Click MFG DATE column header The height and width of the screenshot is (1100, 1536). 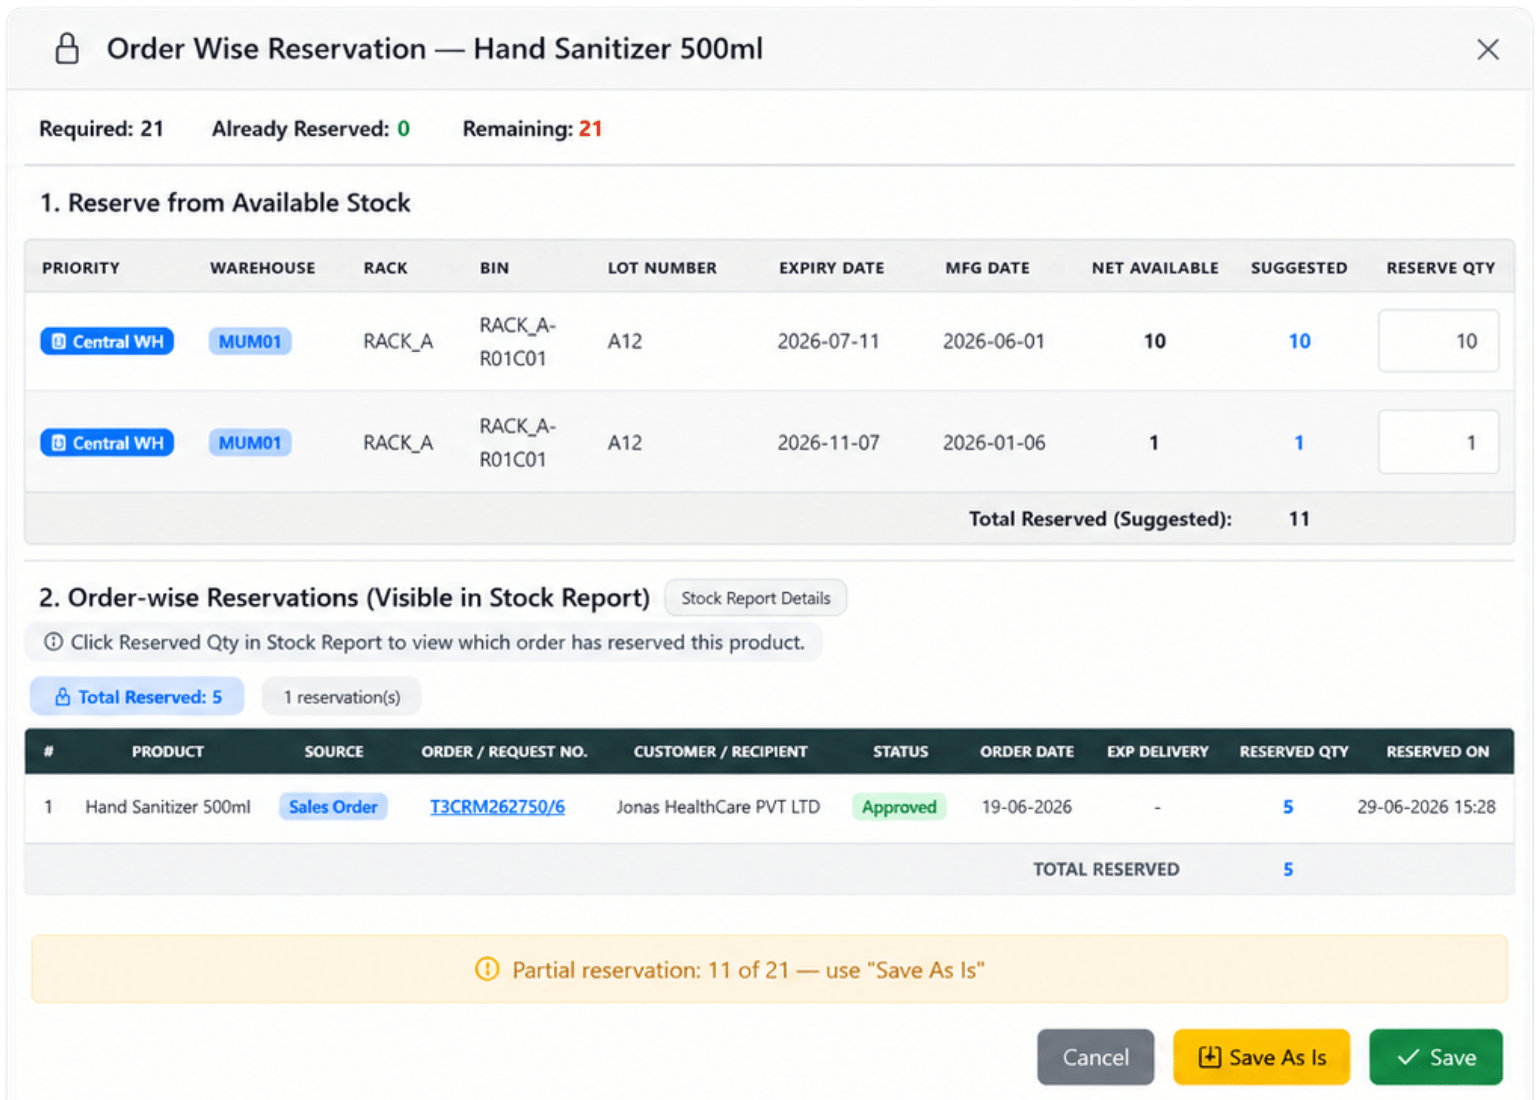[x=987, y=268]
